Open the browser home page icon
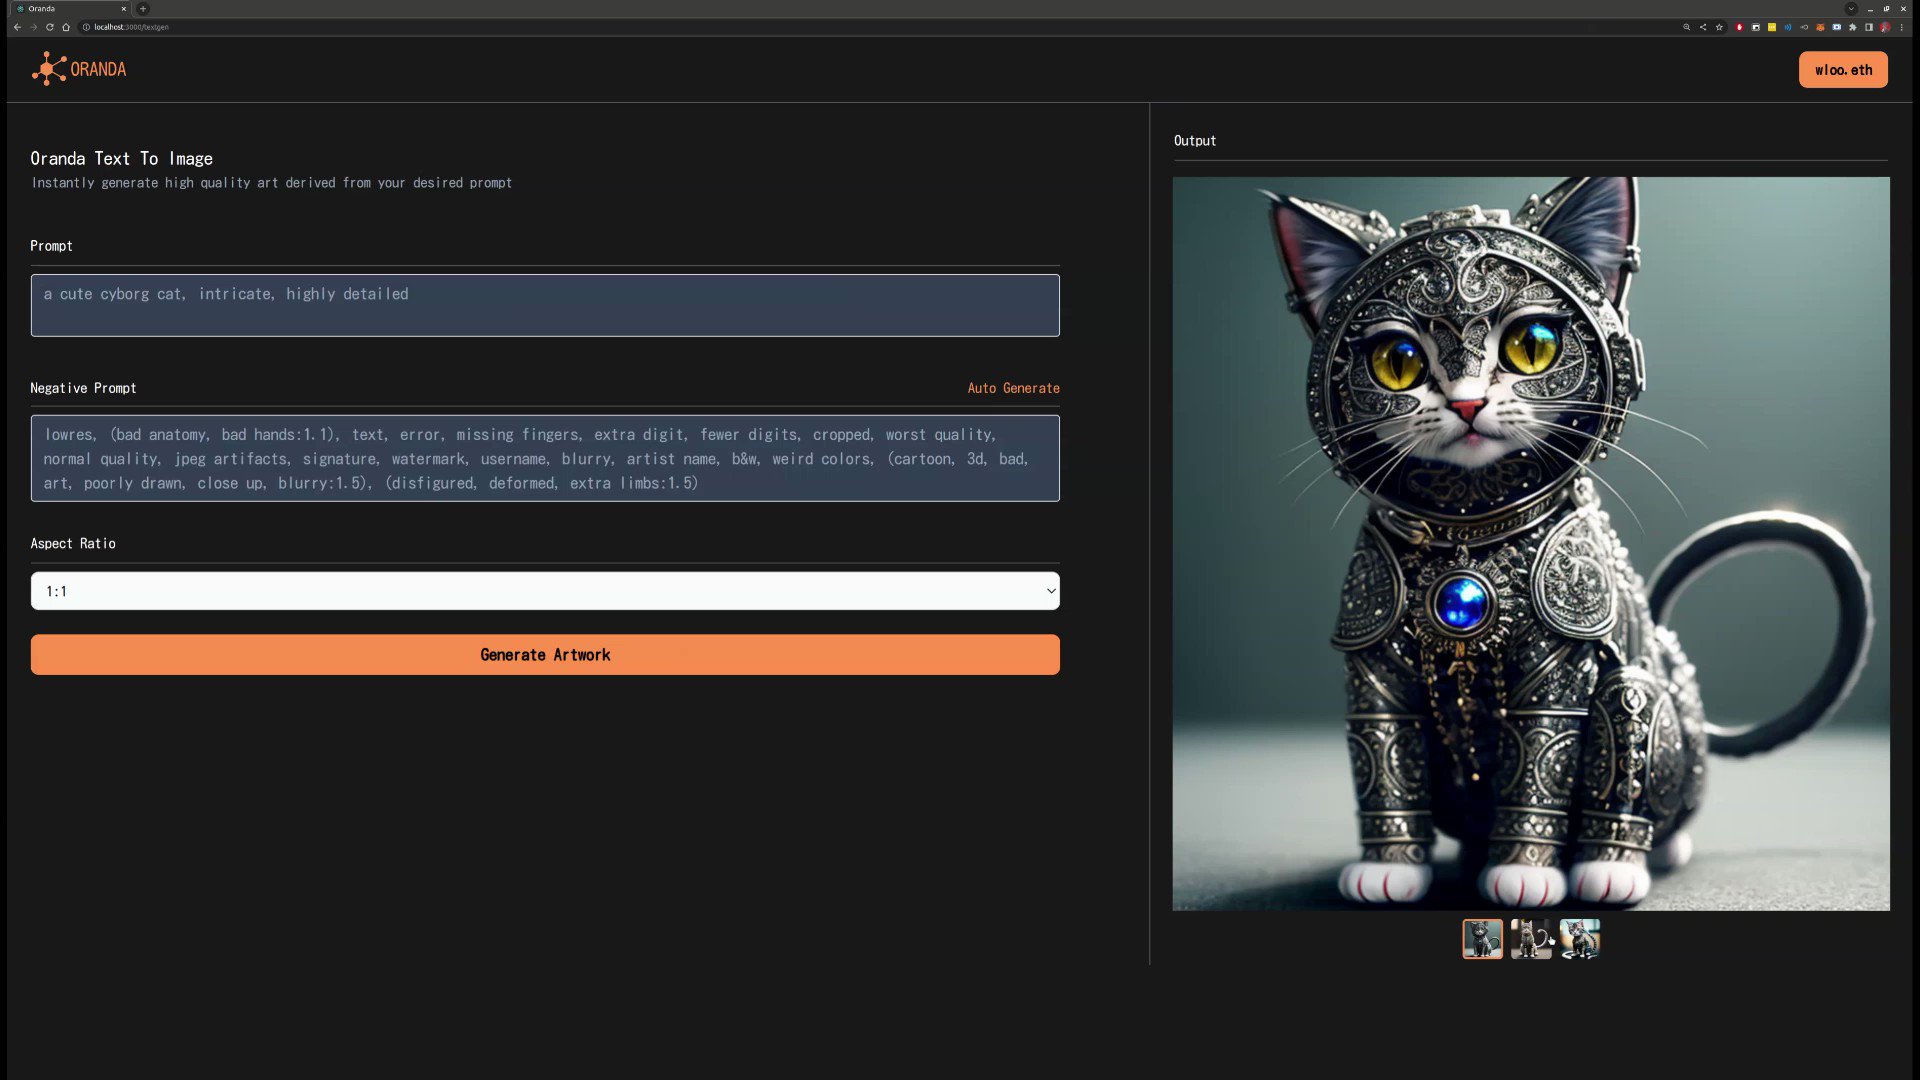This screenshot has width=1920, height=1080. [66, 27]
